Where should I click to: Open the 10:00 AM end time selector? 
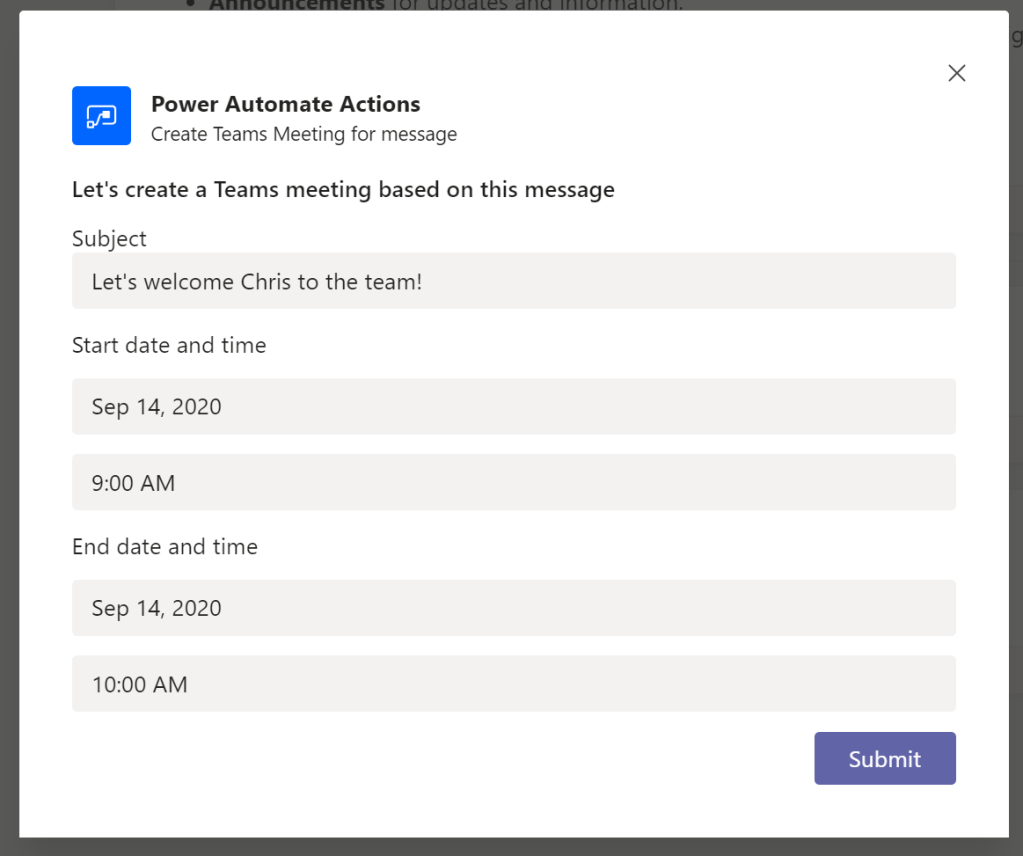[x=513, y=684]
